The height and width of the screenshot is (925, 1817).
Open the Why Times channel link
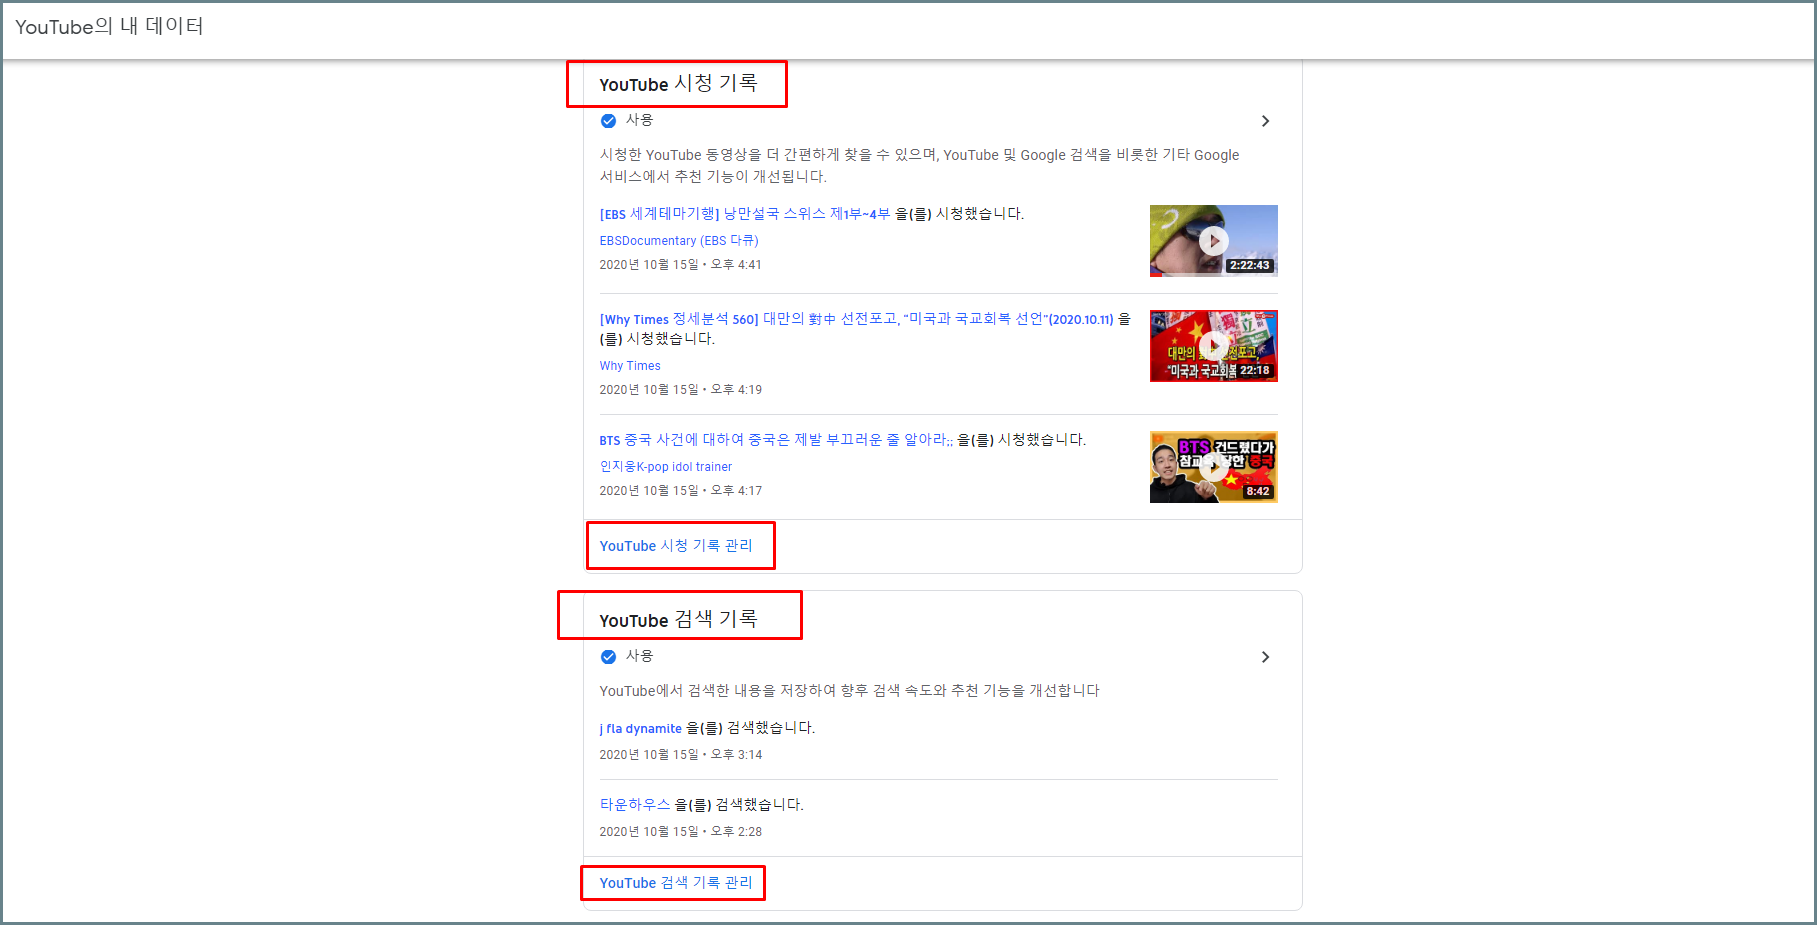coord(630,366)
